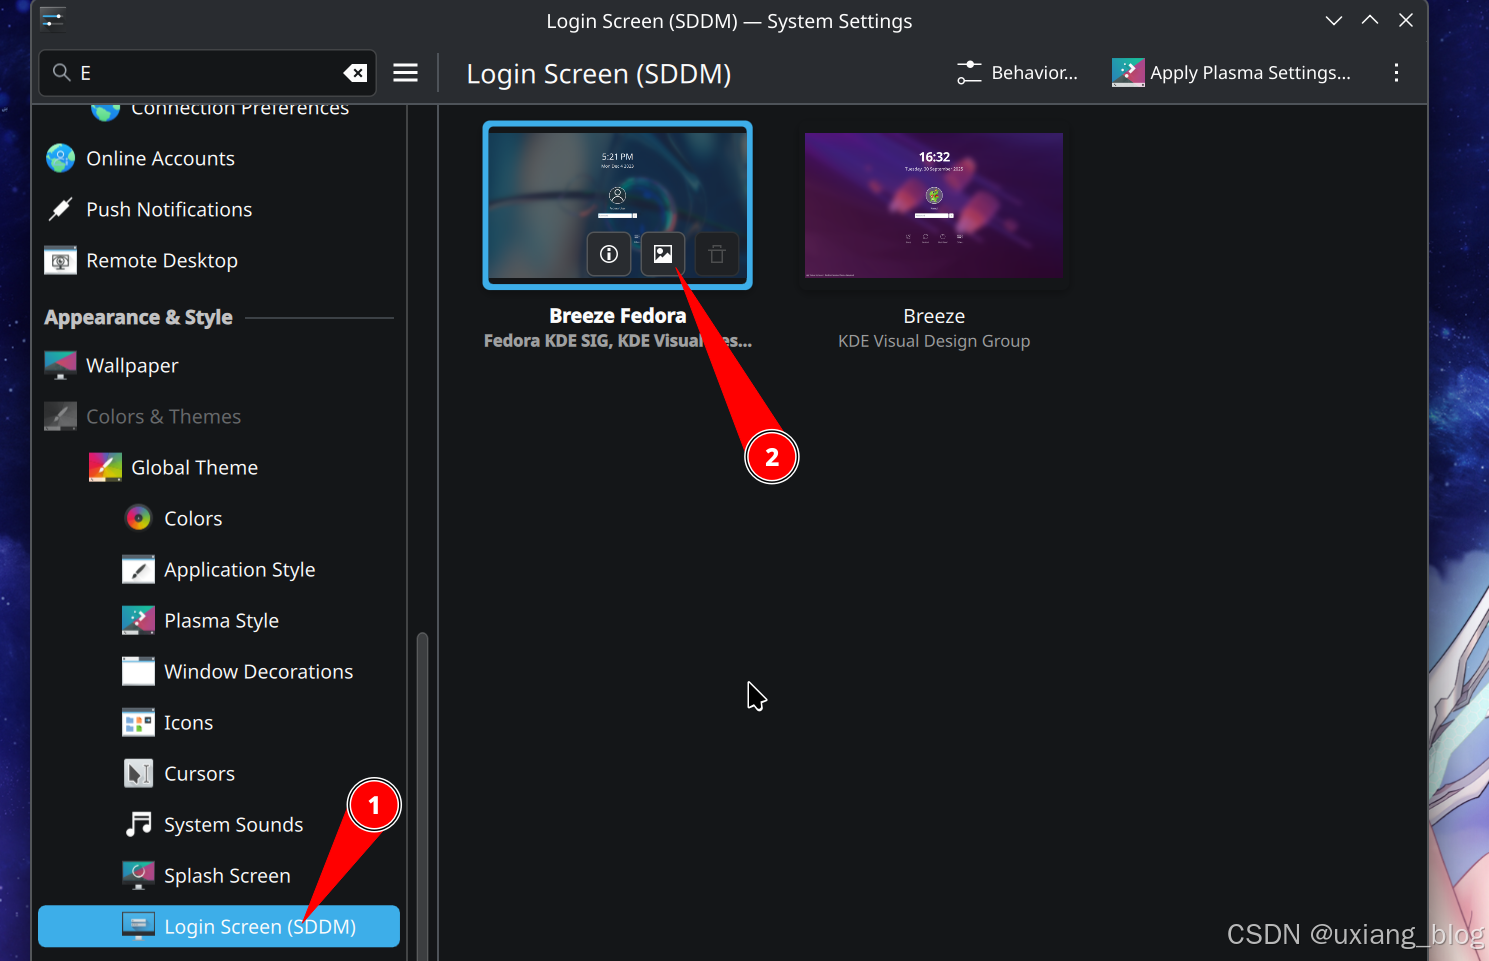Click the Splash Screen icon
Screen dimensions: 1489x961
tap(138, 875)
